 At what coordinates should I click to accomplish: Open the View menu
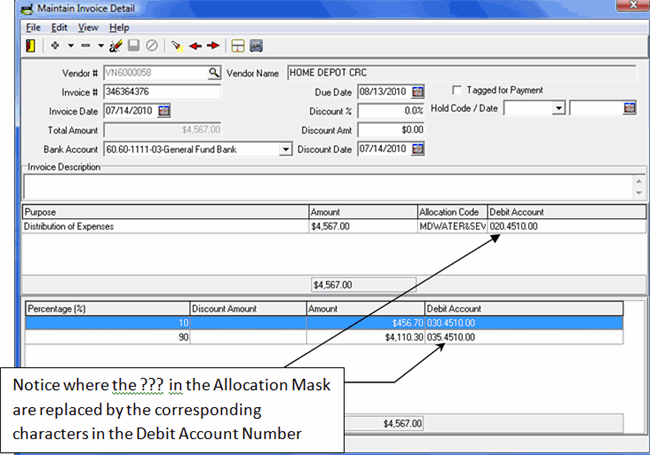click(x=88, y=28)
